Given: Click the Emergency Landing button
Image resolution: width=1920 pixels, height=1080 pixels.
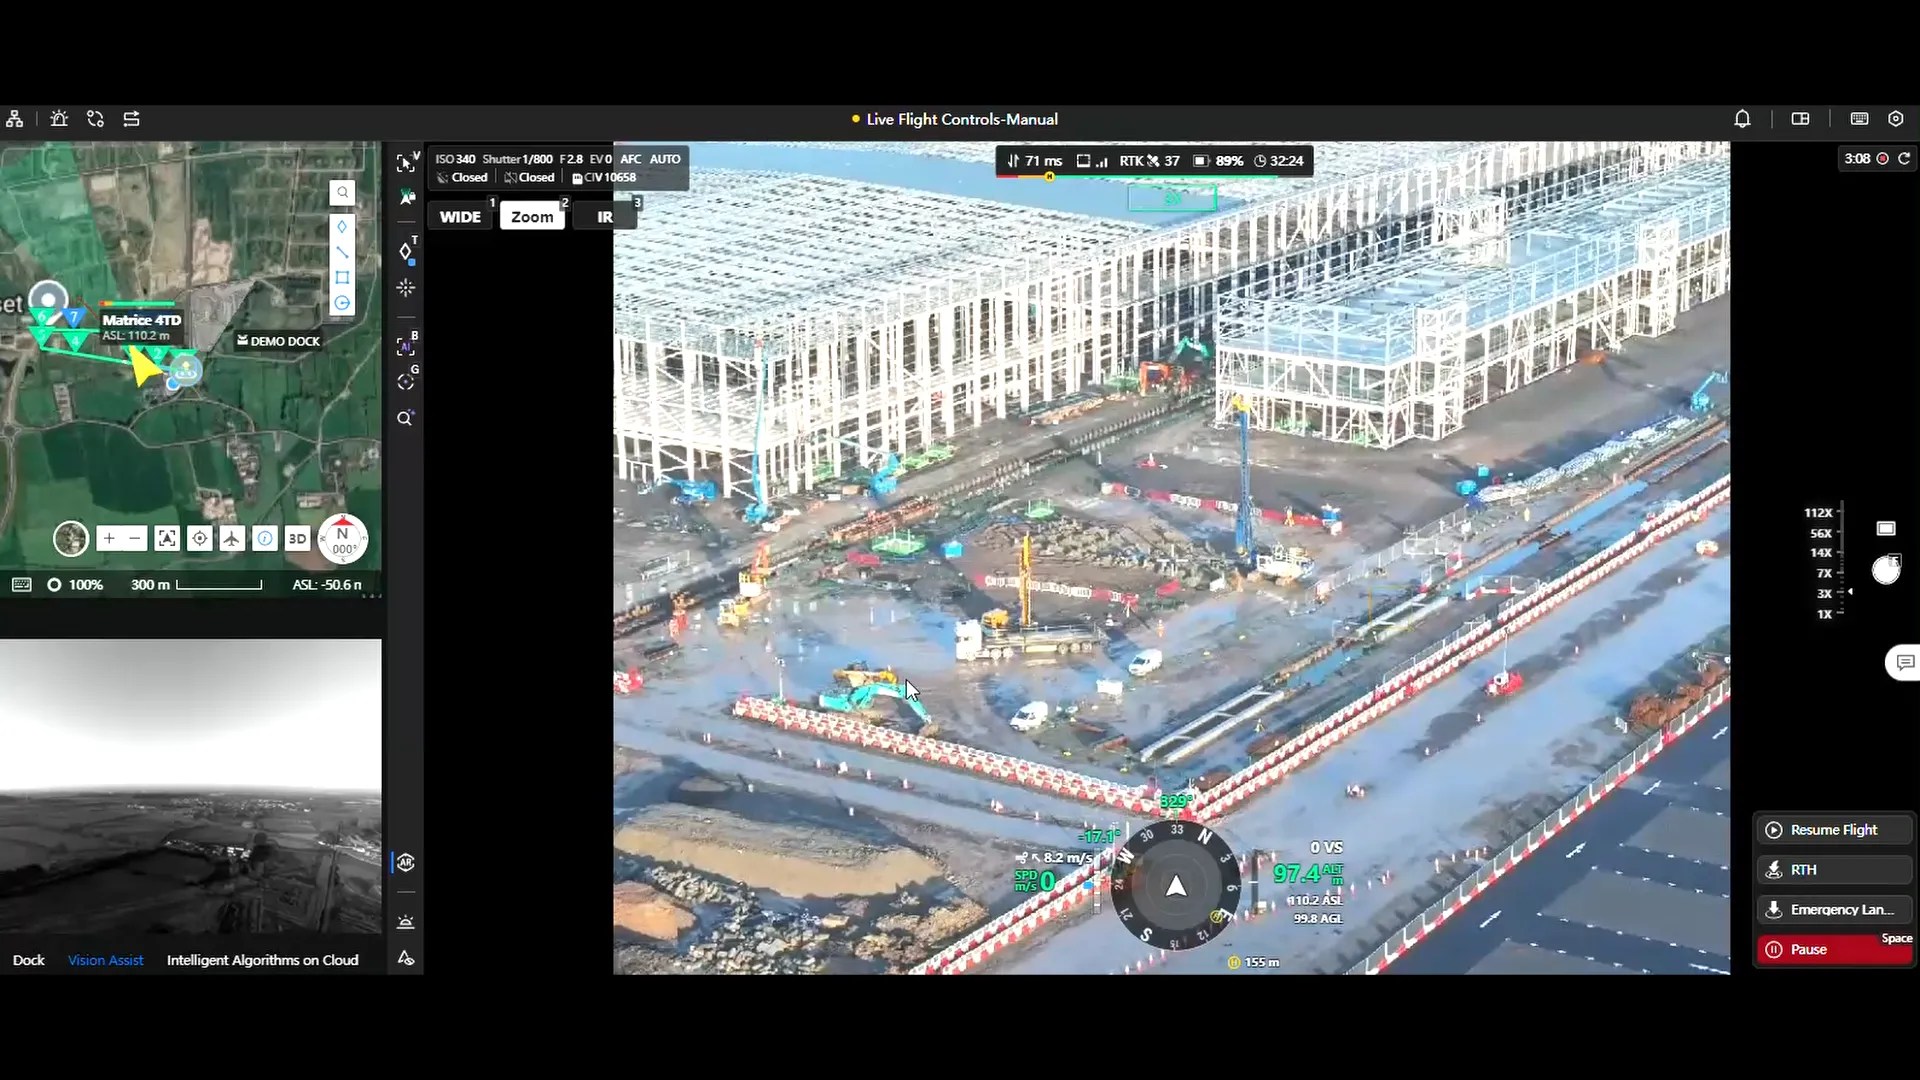Looking at the screenshot, I should click(x=1834, y=910).
